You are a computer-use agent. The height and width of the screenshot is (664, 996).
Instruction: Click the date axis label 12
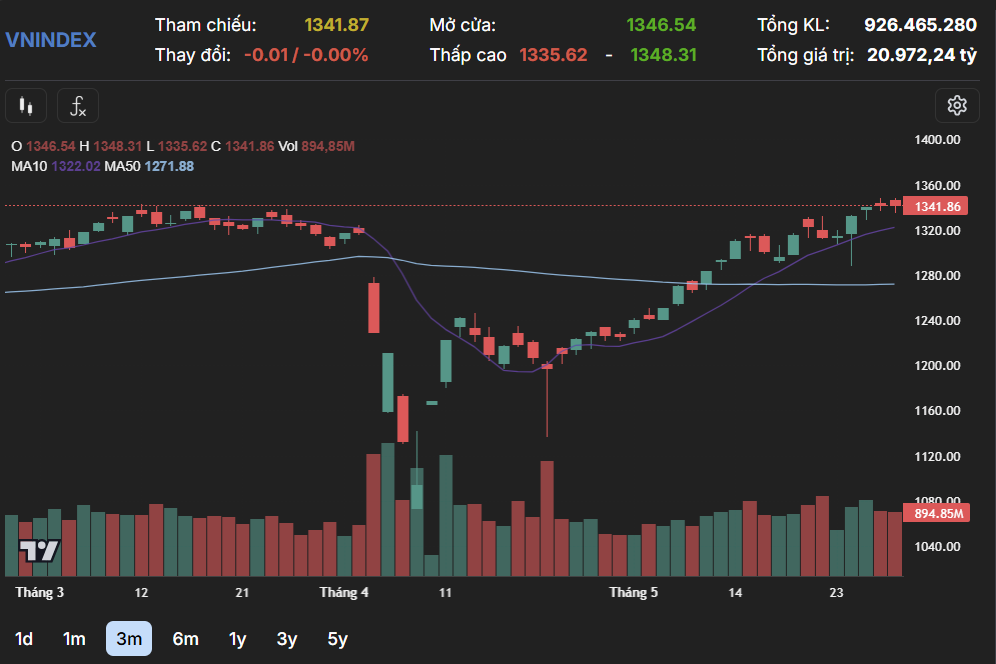coord(141,593)
